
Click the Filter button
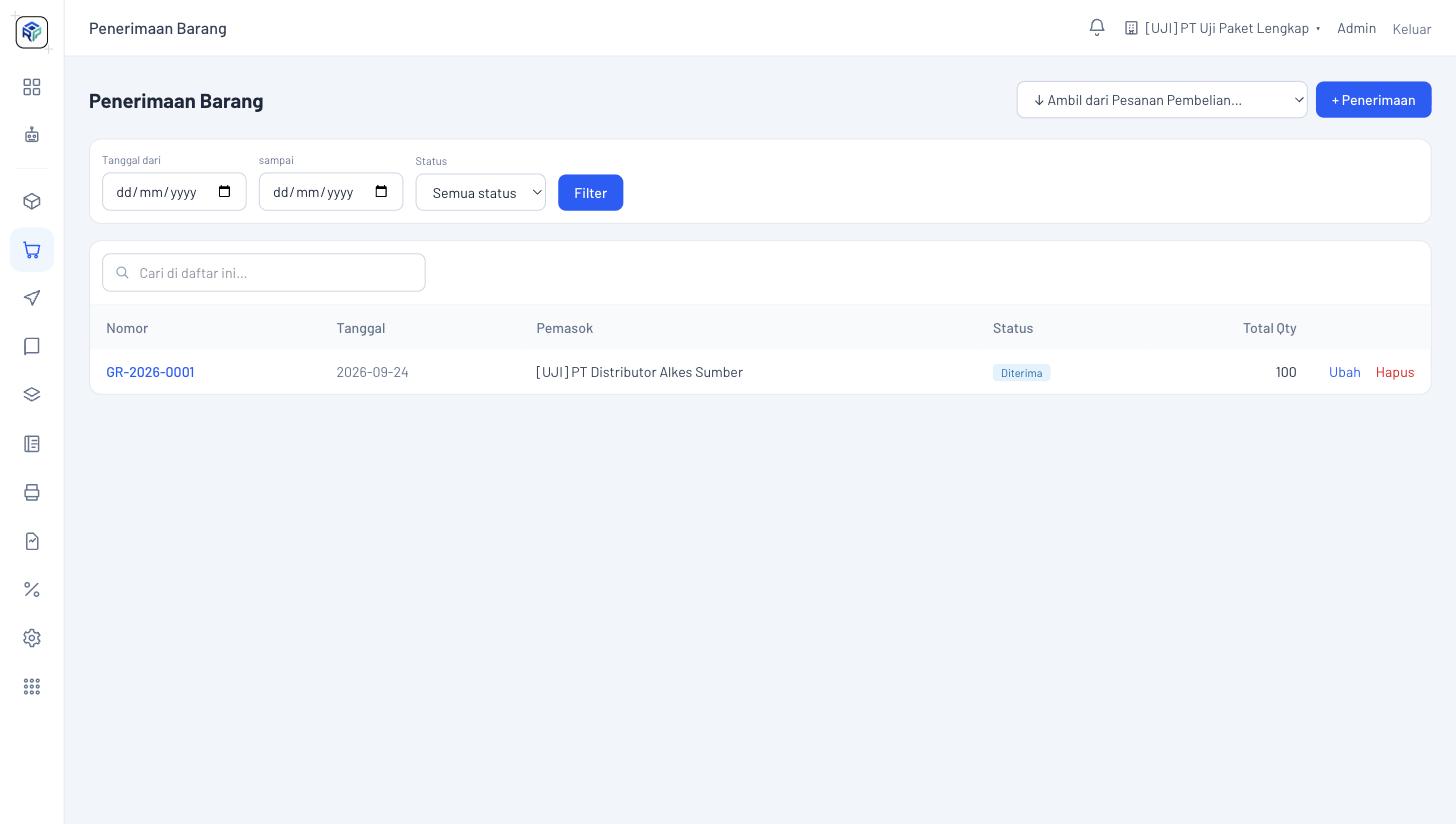tap(590, 193)
